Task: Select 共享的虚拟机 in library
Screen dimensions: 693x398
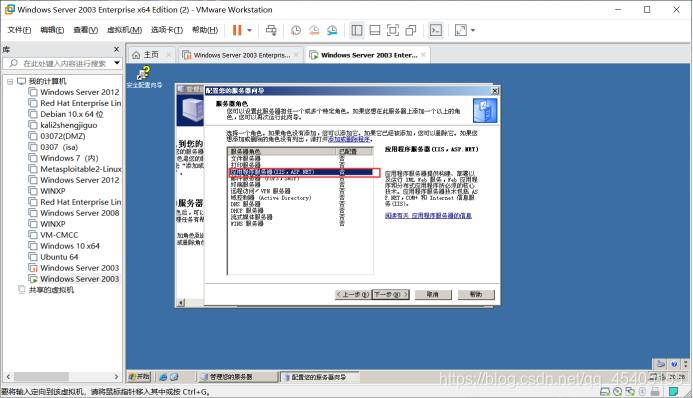Action: click(51, 290)
